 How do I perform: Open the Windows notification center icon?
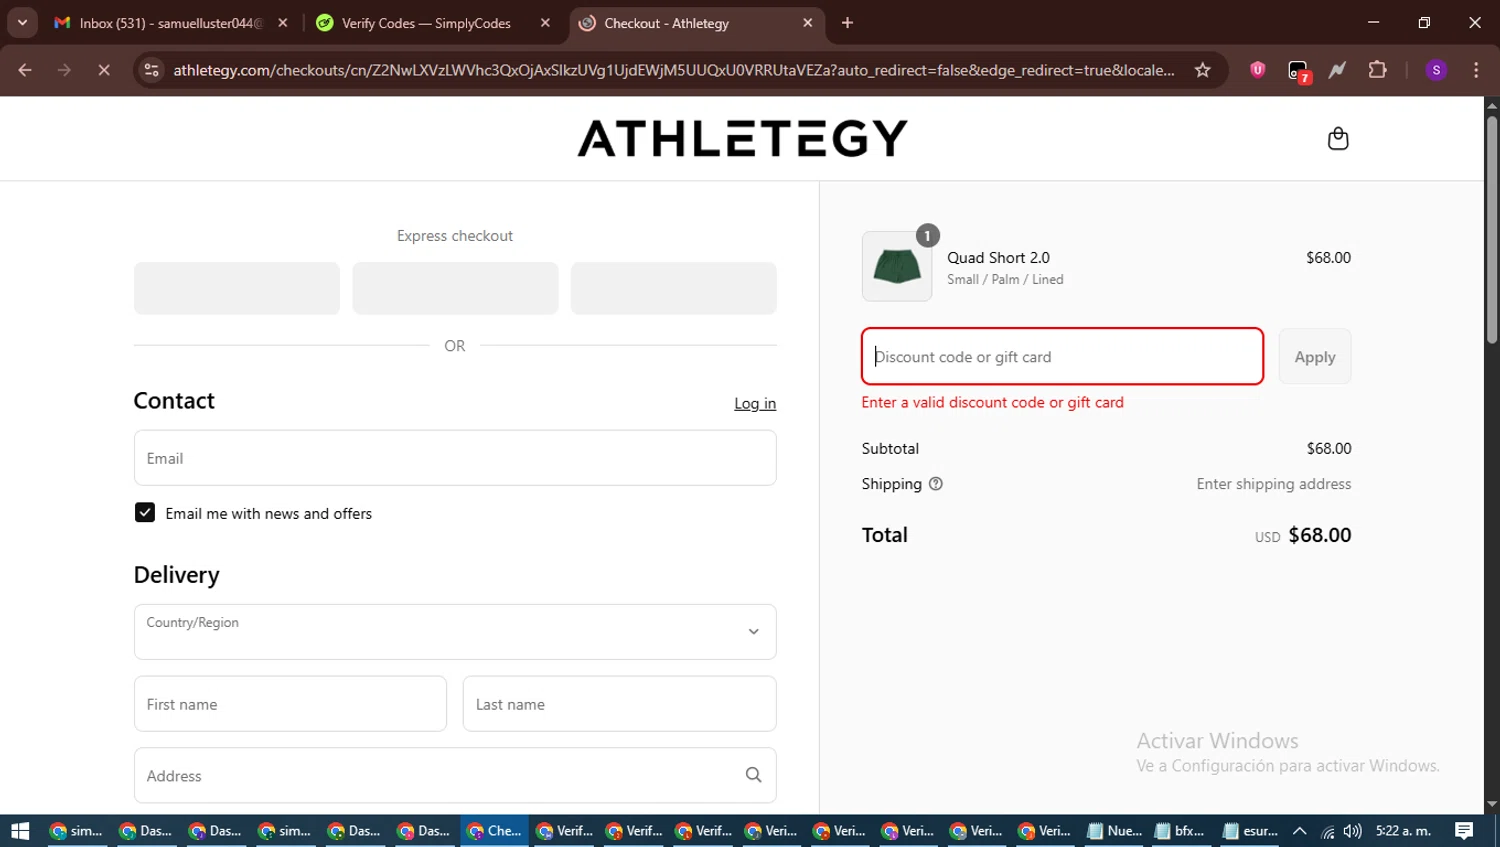pyautogui.click(x=1464, y=831)
